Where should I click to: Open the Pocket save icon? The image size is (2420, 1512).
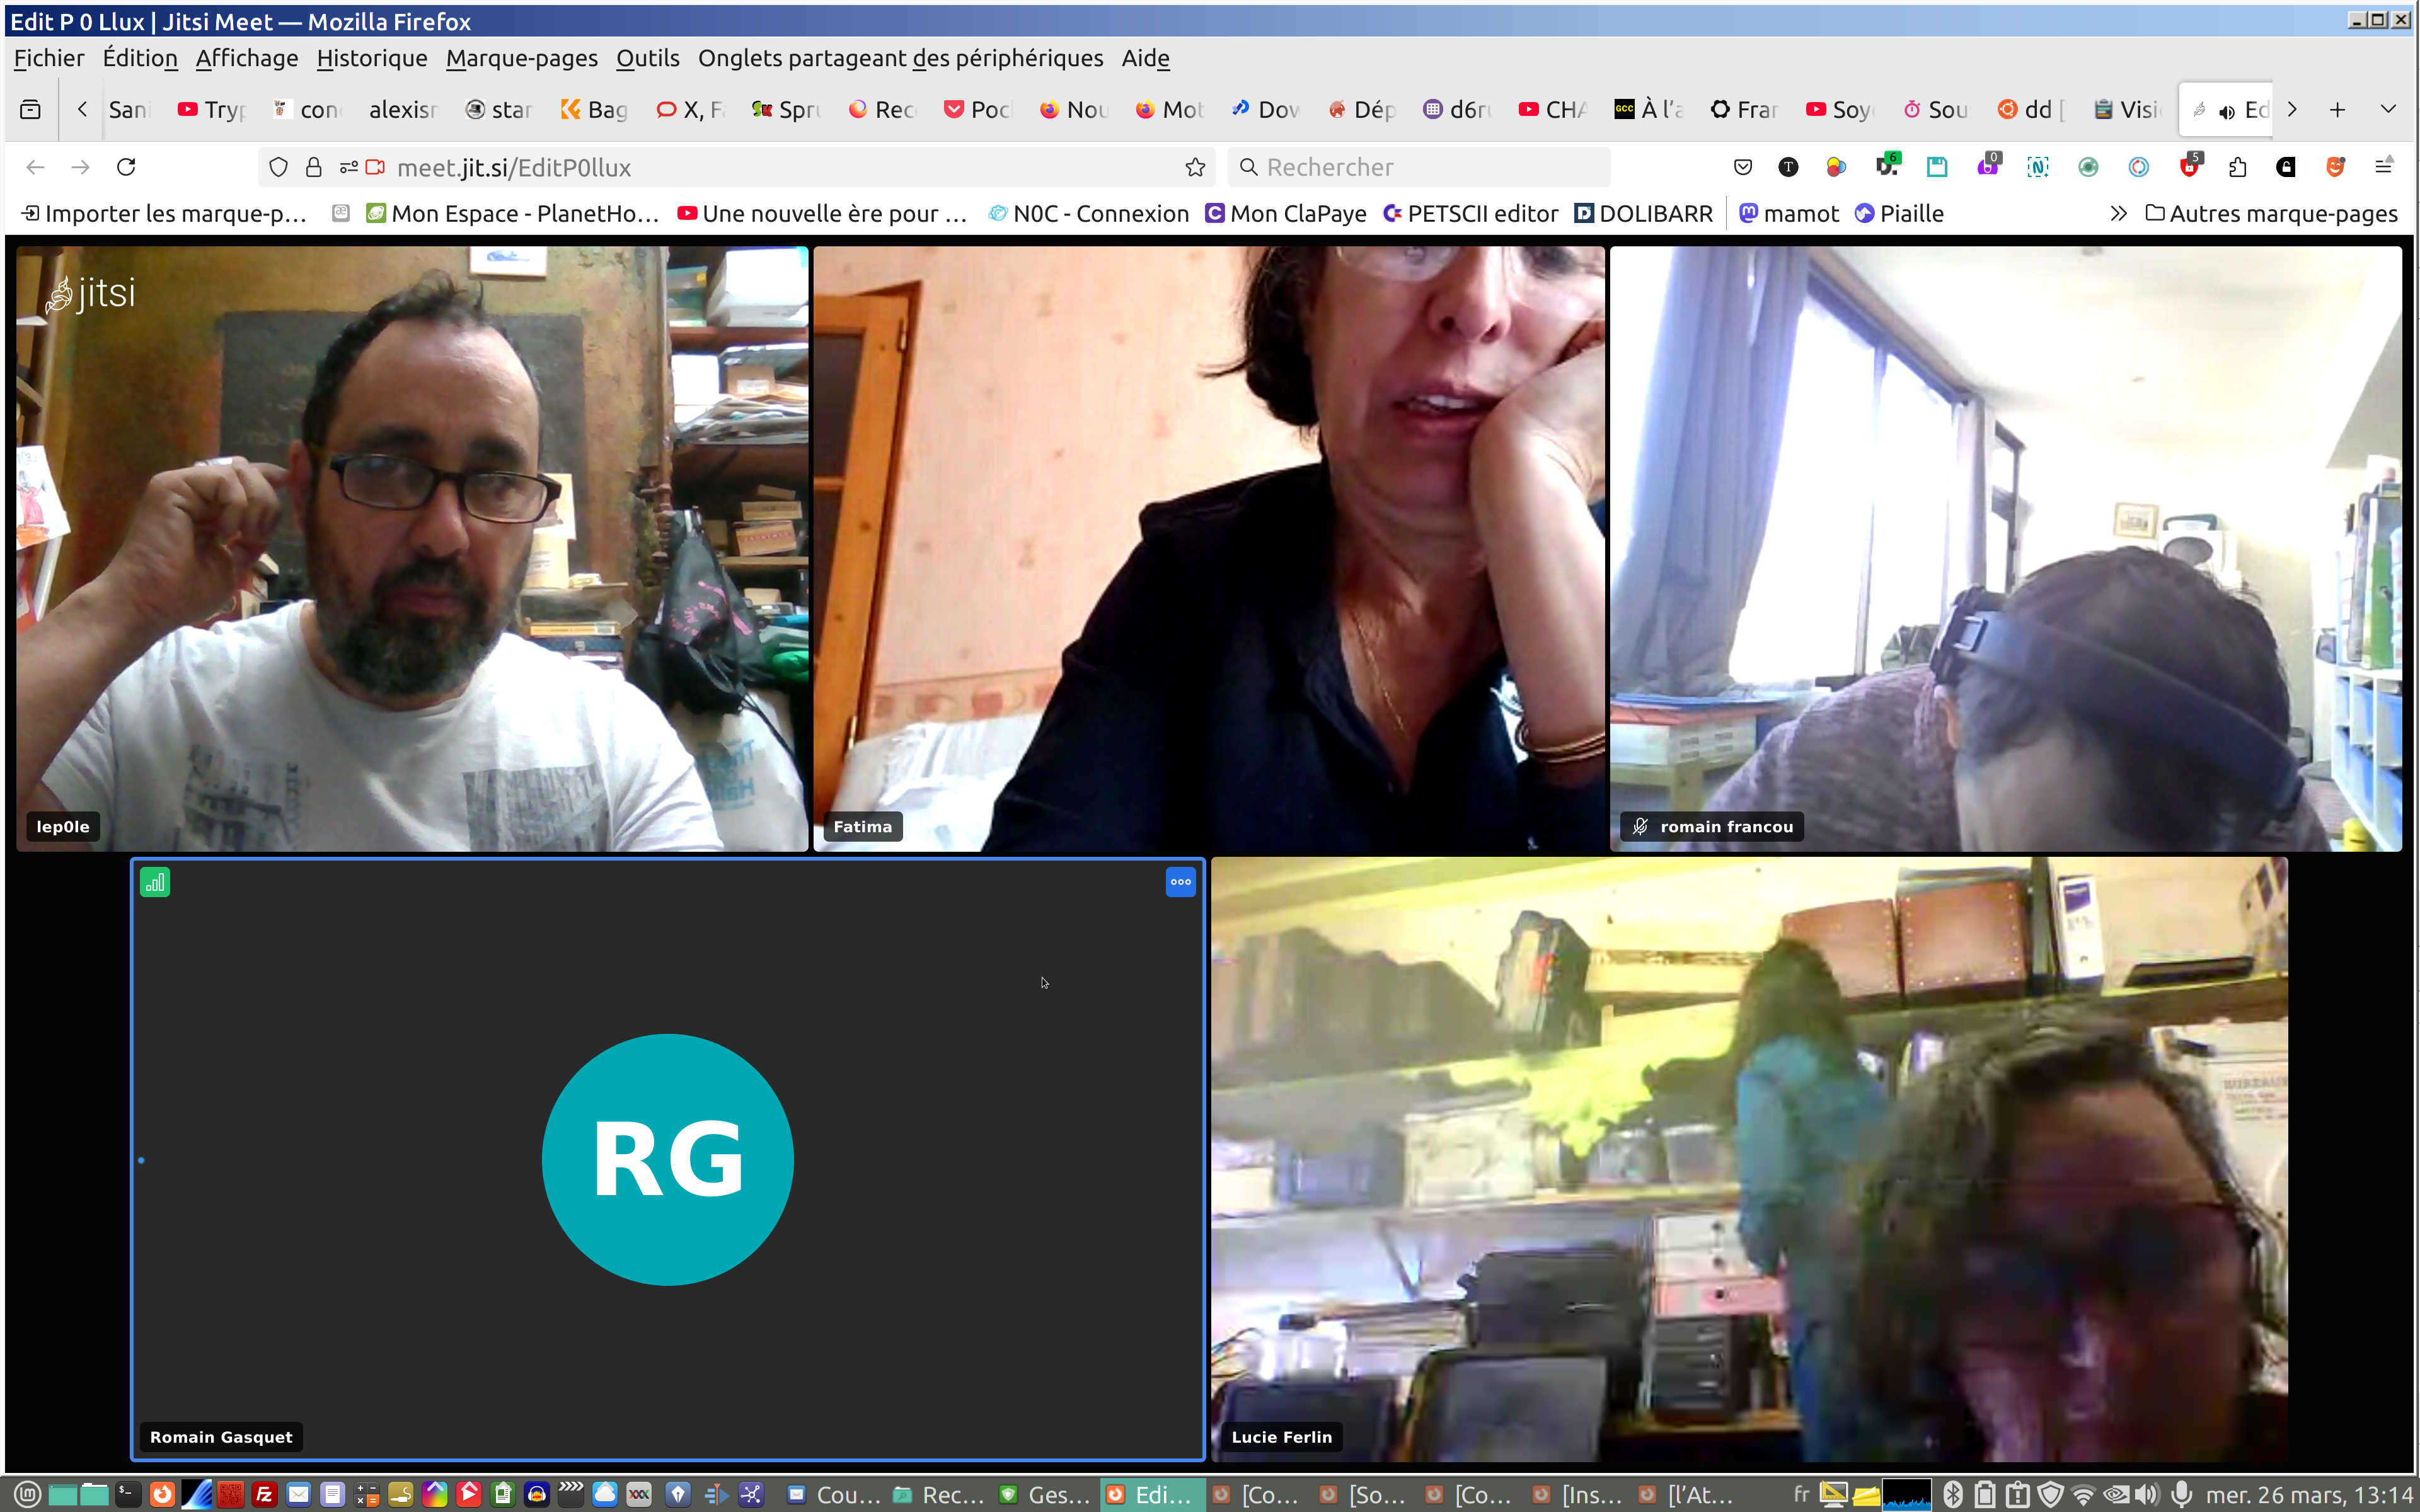1743,167
